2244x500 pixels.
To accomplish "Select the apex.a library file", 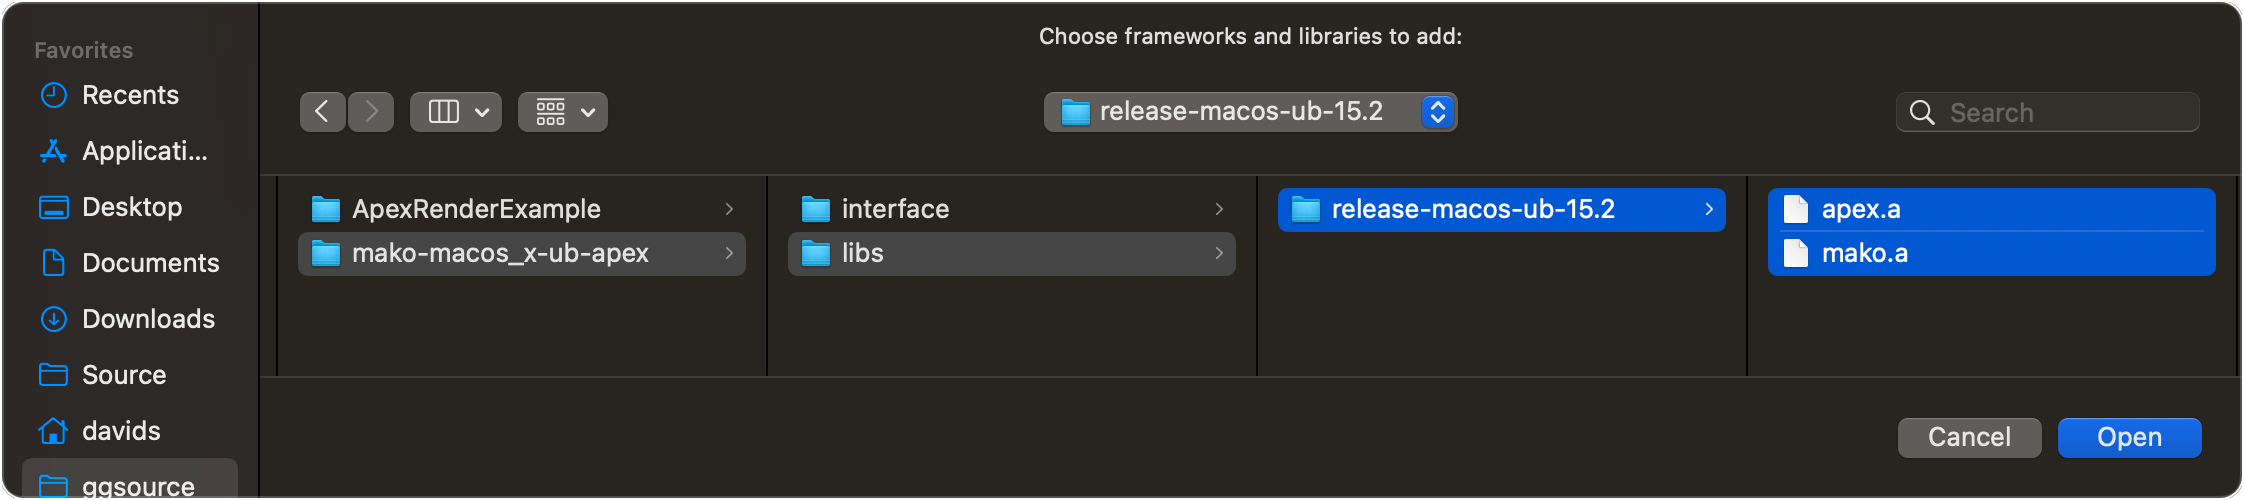I will pos(1860,209).
